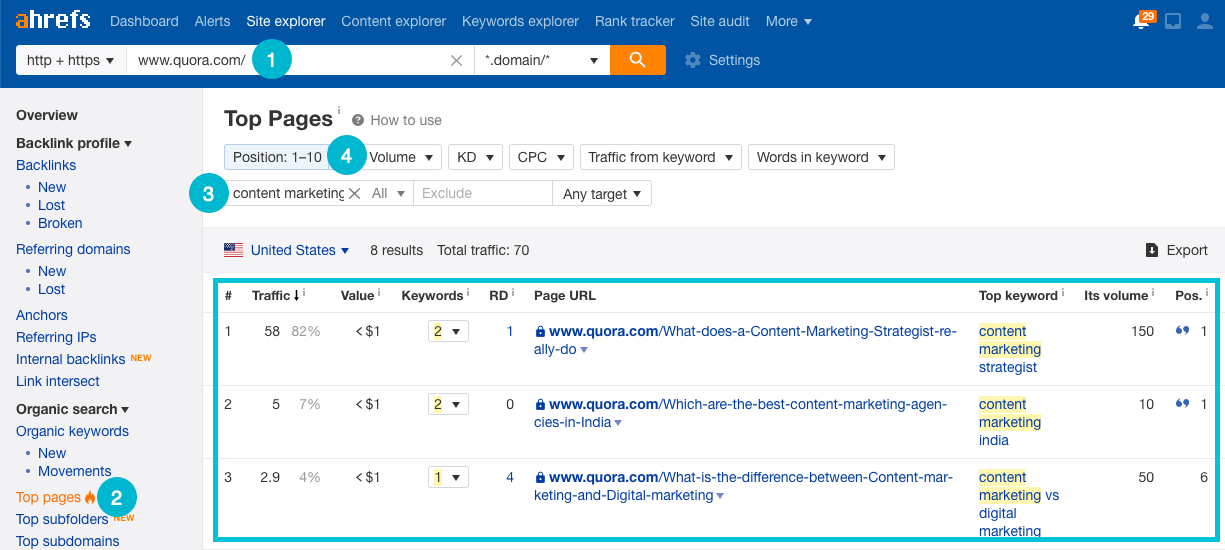Clear the URL input with X icon
This screenshot has width=1225, height=550.
coord(456,60)
